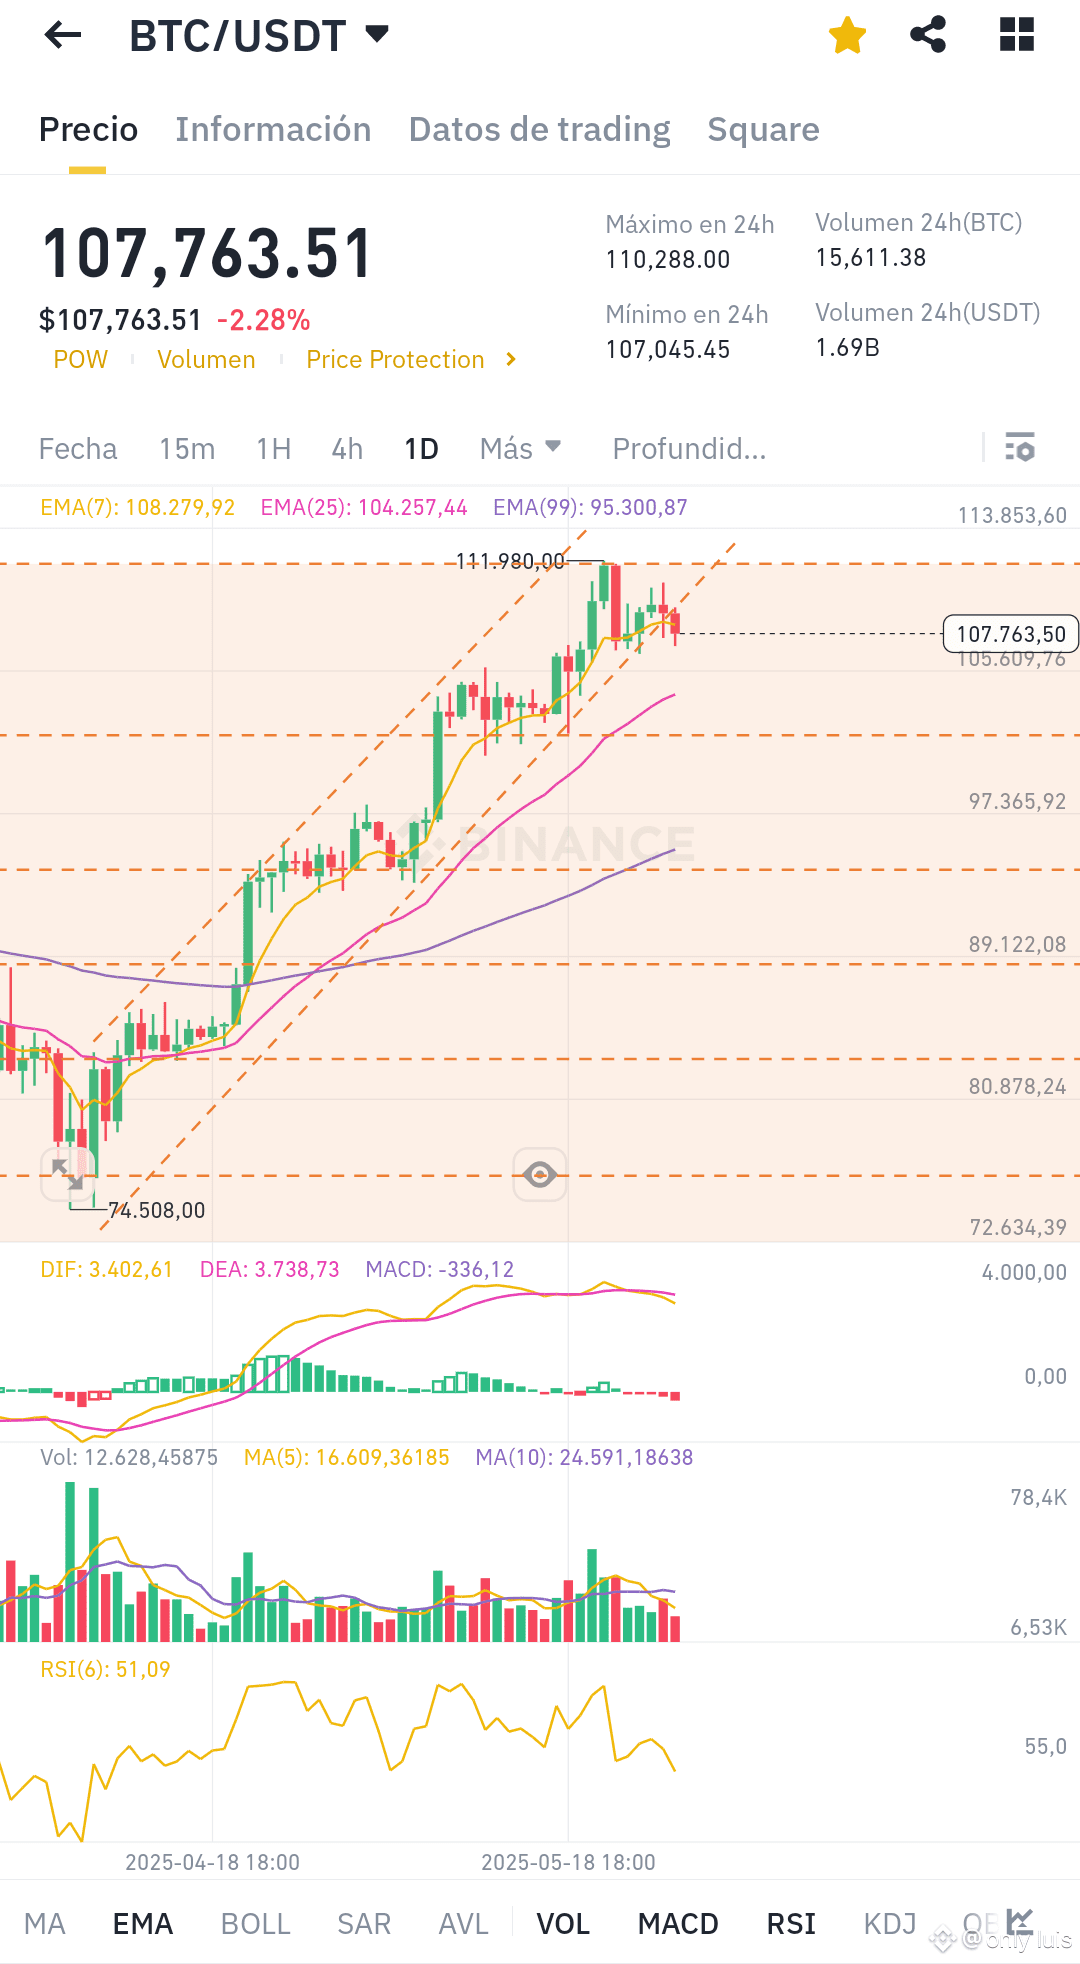Click the large price 107,763.51
This screenshot has width=1080, height=1964.
(207, 253)
